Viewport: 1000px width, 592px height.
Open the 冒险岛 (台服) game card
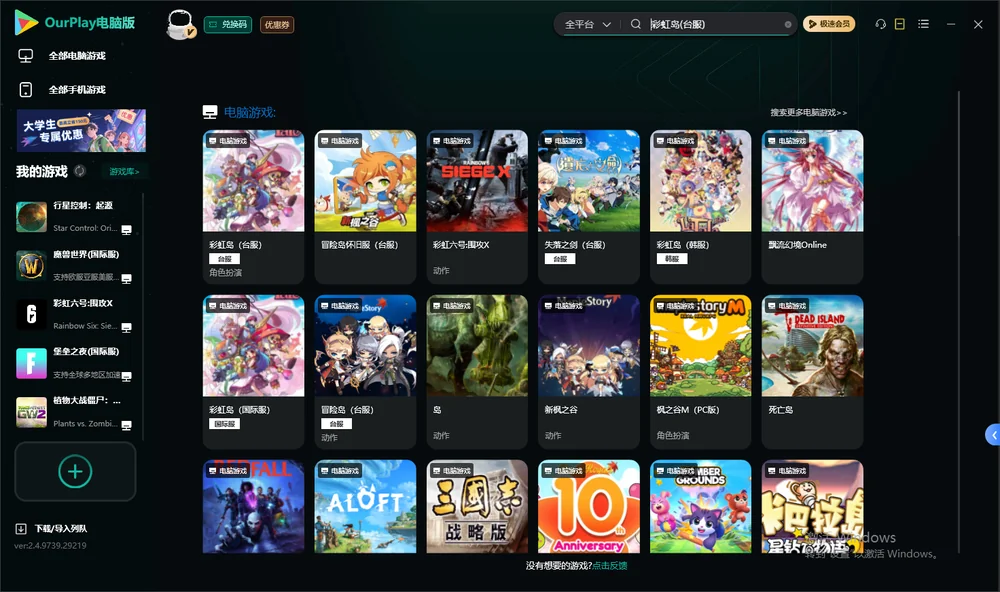365,372
